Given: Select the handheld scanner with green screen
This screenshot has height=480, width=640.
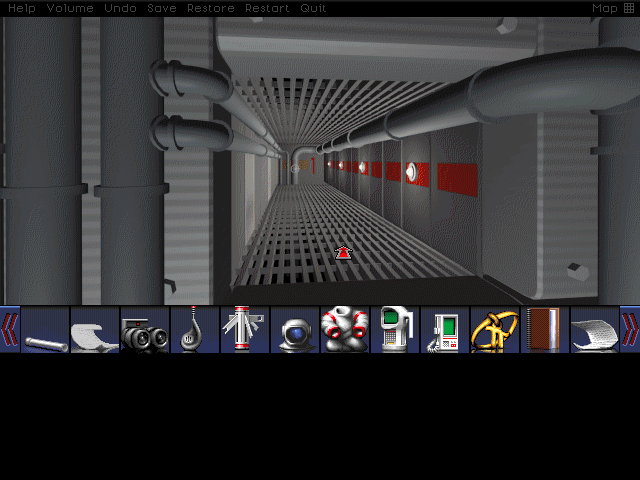Looking at the screenshot, I should click(395, 330).
